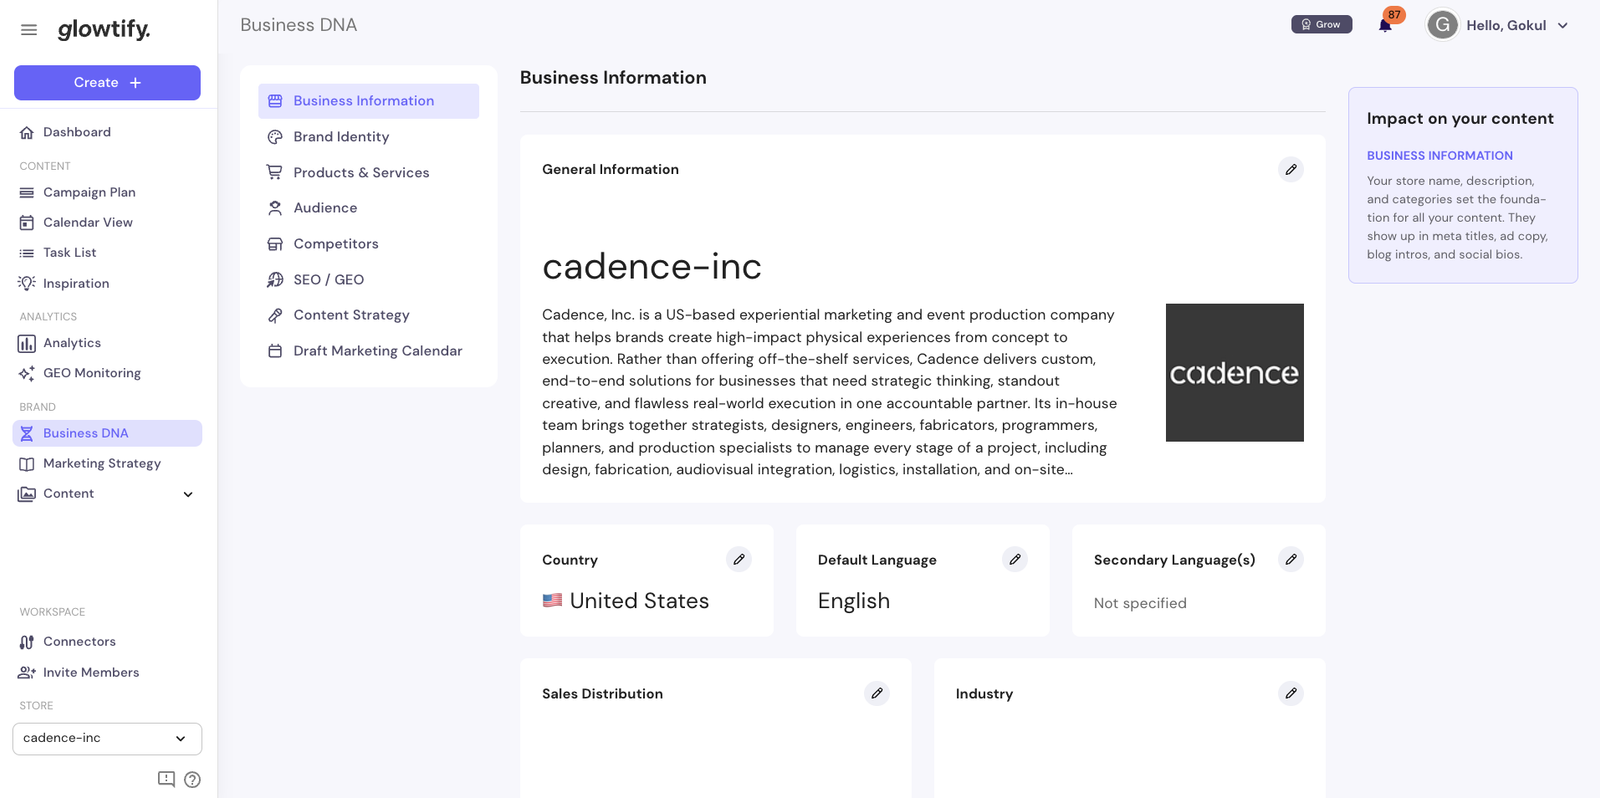Viewport: 1600px width, 798px height.
Task: Switch to Content Strategy tab
Action: point(368,315)
